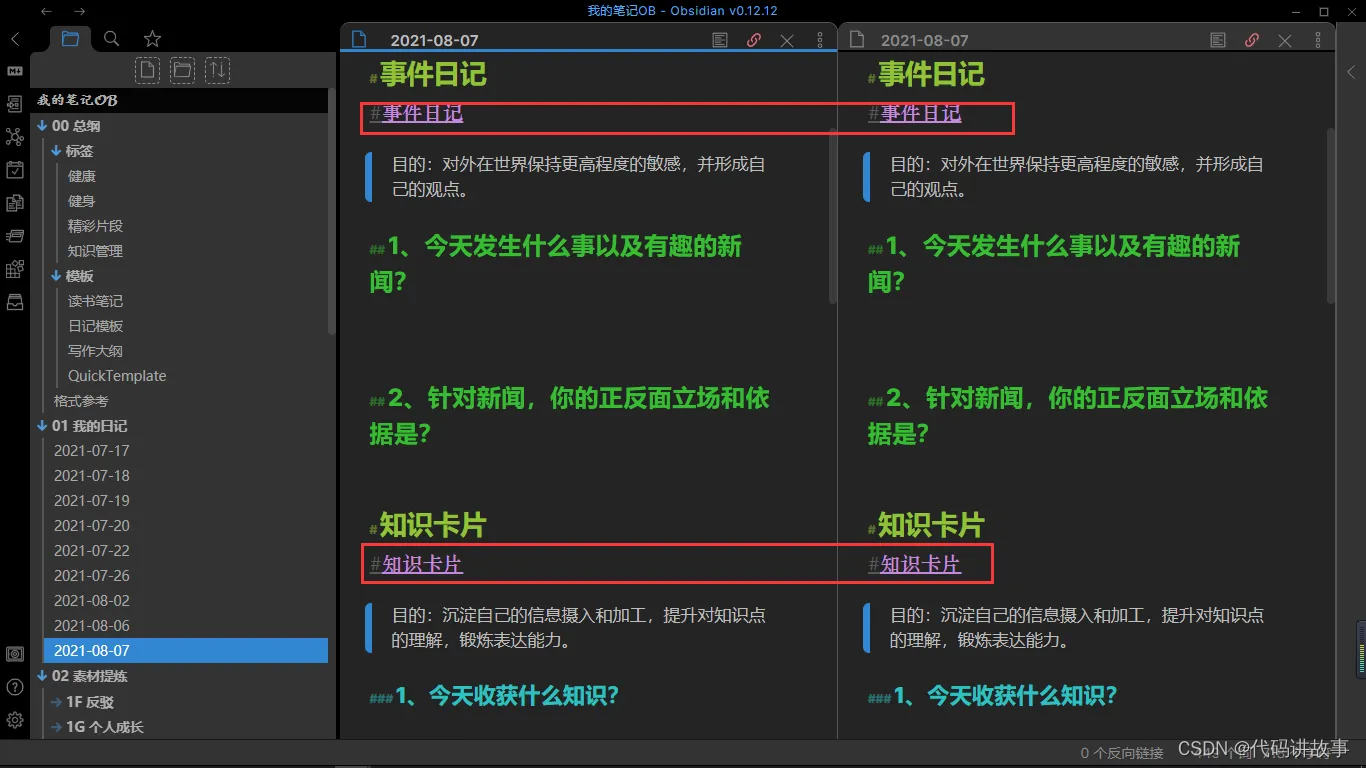Click the #事件日记 tag in left pane
The height and width of the screenshot is (768, 1366).
pyautogui.click(x=417, y=113)
